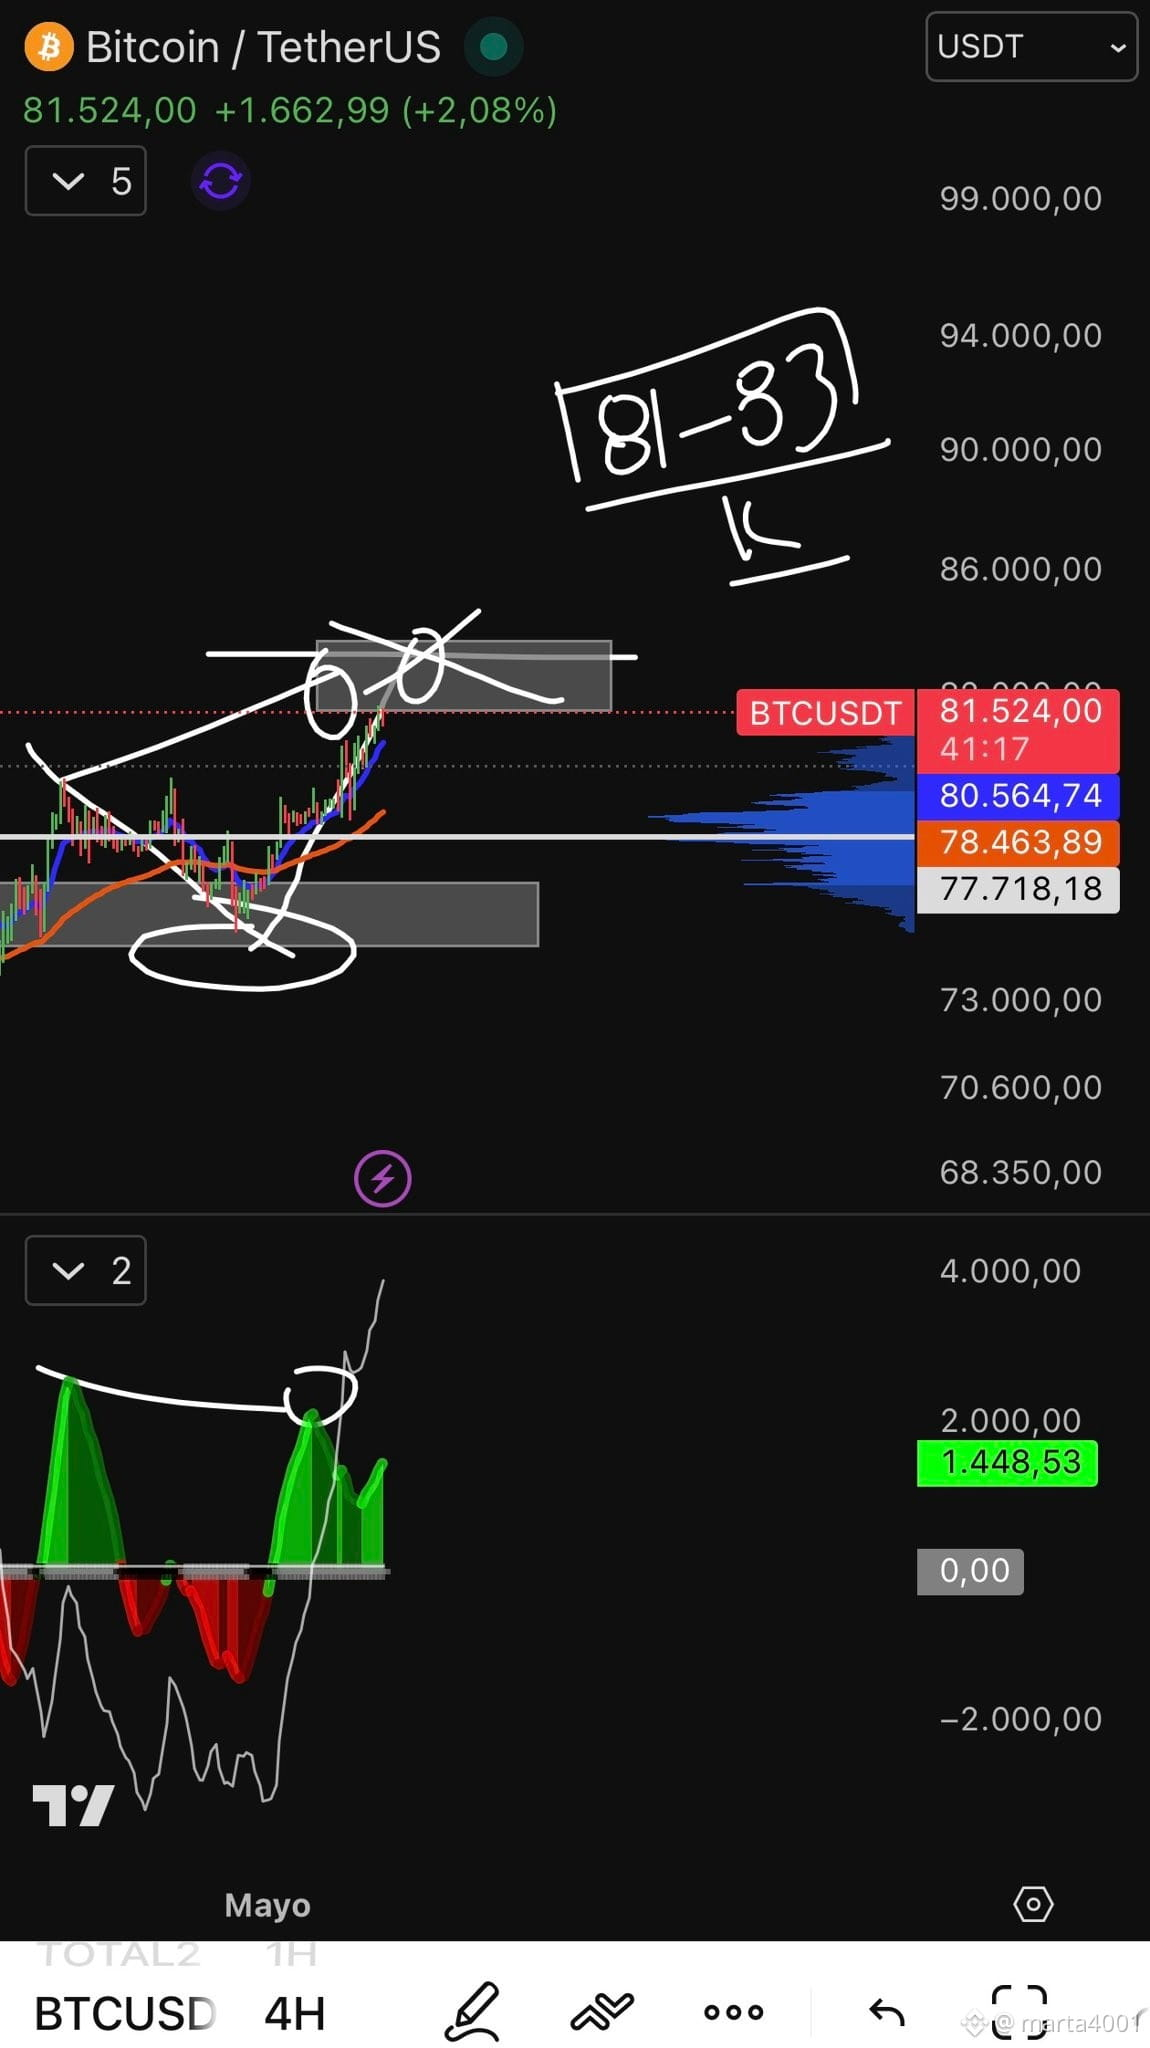
Task: Tap the 99.000,00 price scale label
Action: pos(1020,199)
